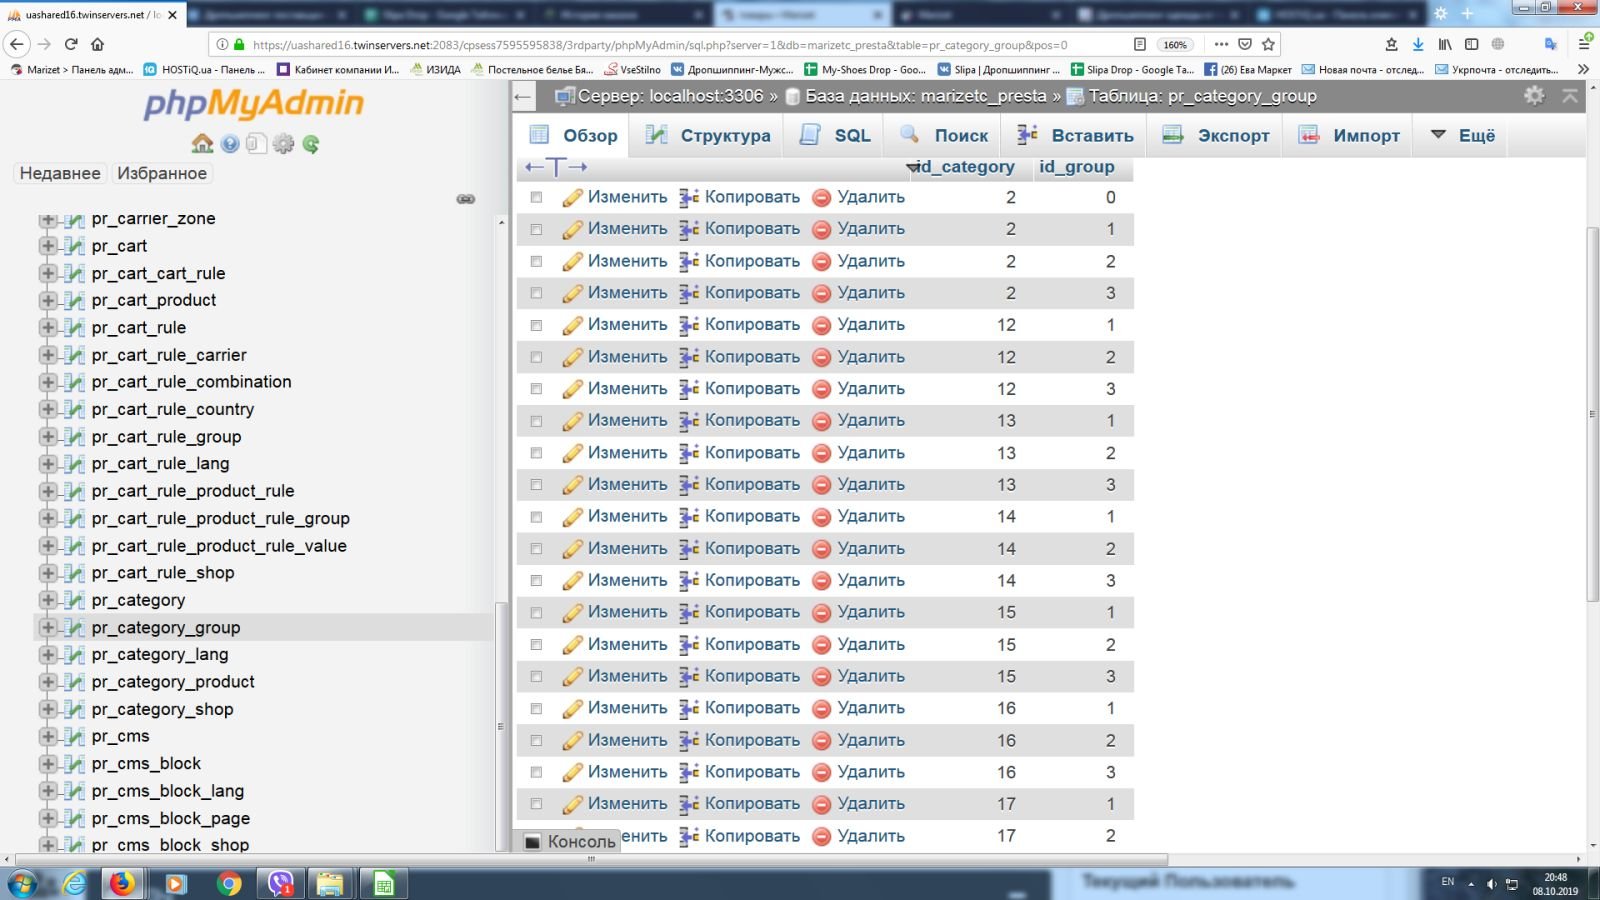Tick checkbox for row 2, 3
Viewport: 1600px width, 900px height.
pos(537,294)
